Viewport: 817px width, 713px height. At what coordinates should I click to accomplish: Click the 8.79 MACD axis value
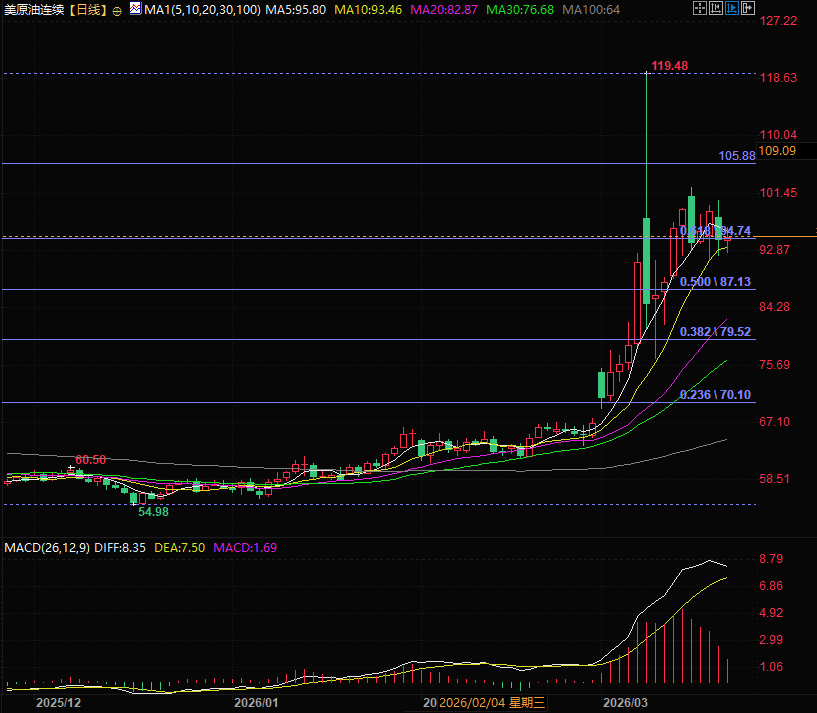click(x=771, y=559)
